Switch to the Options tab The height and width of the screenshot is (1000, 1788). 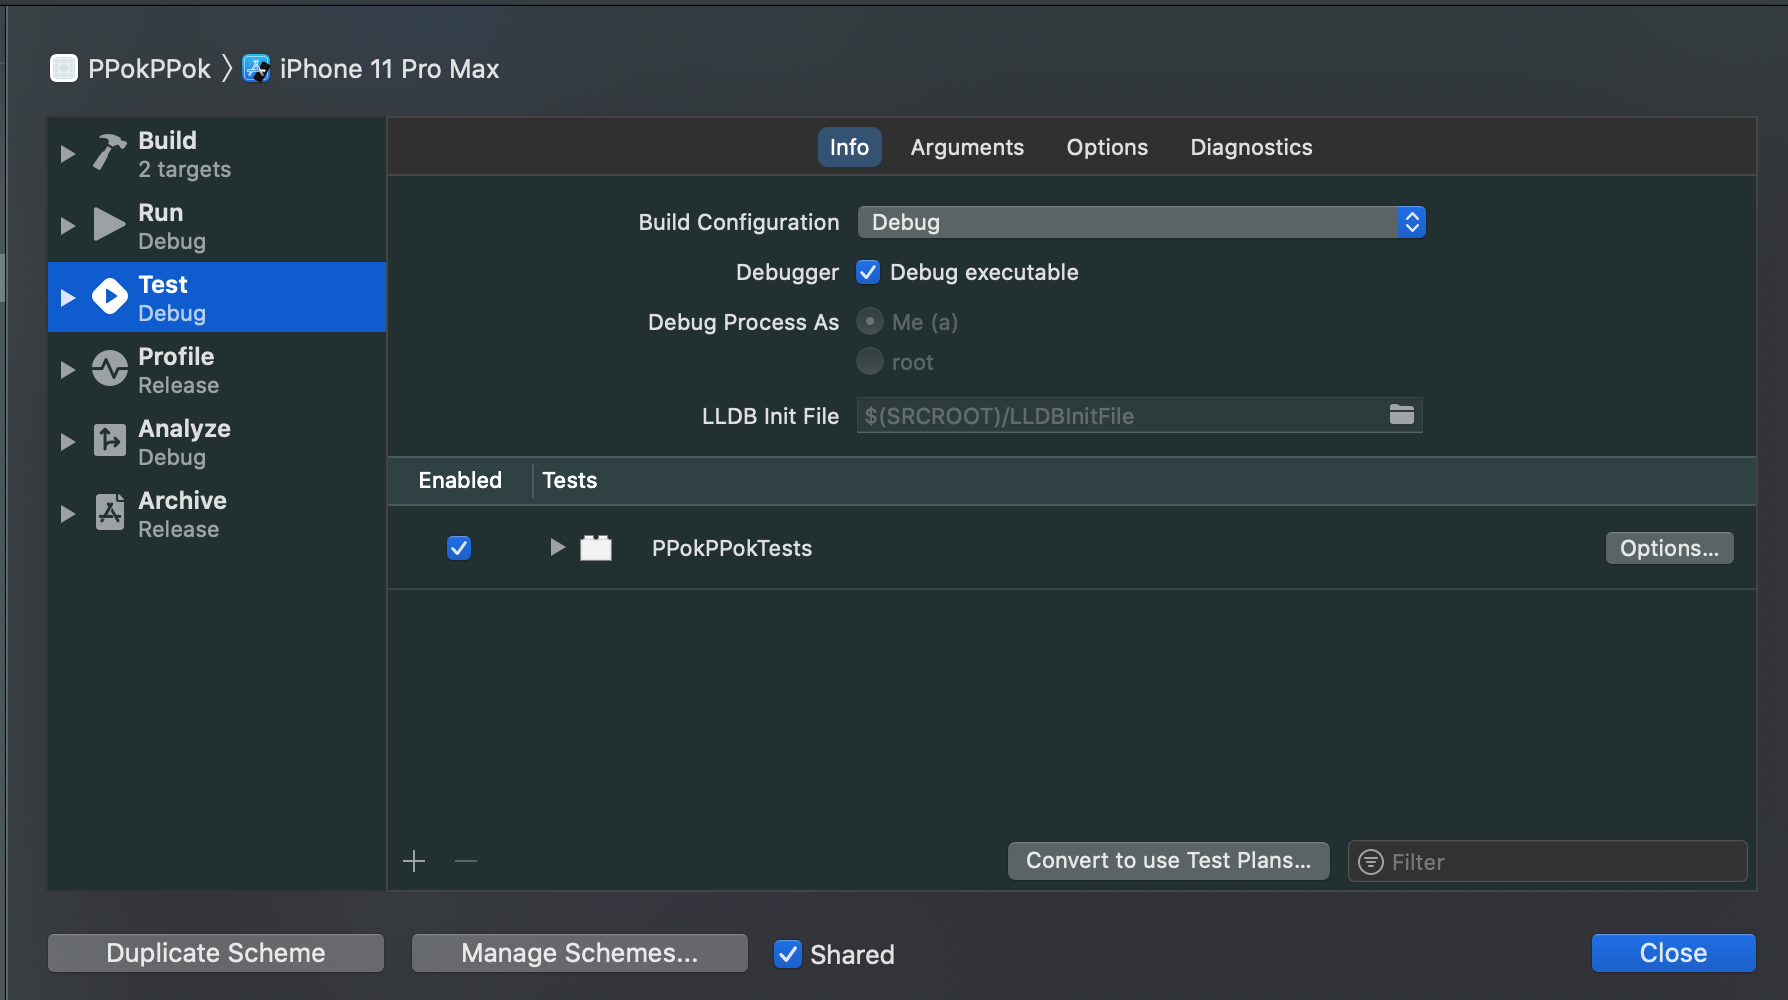pos(1107,147)
